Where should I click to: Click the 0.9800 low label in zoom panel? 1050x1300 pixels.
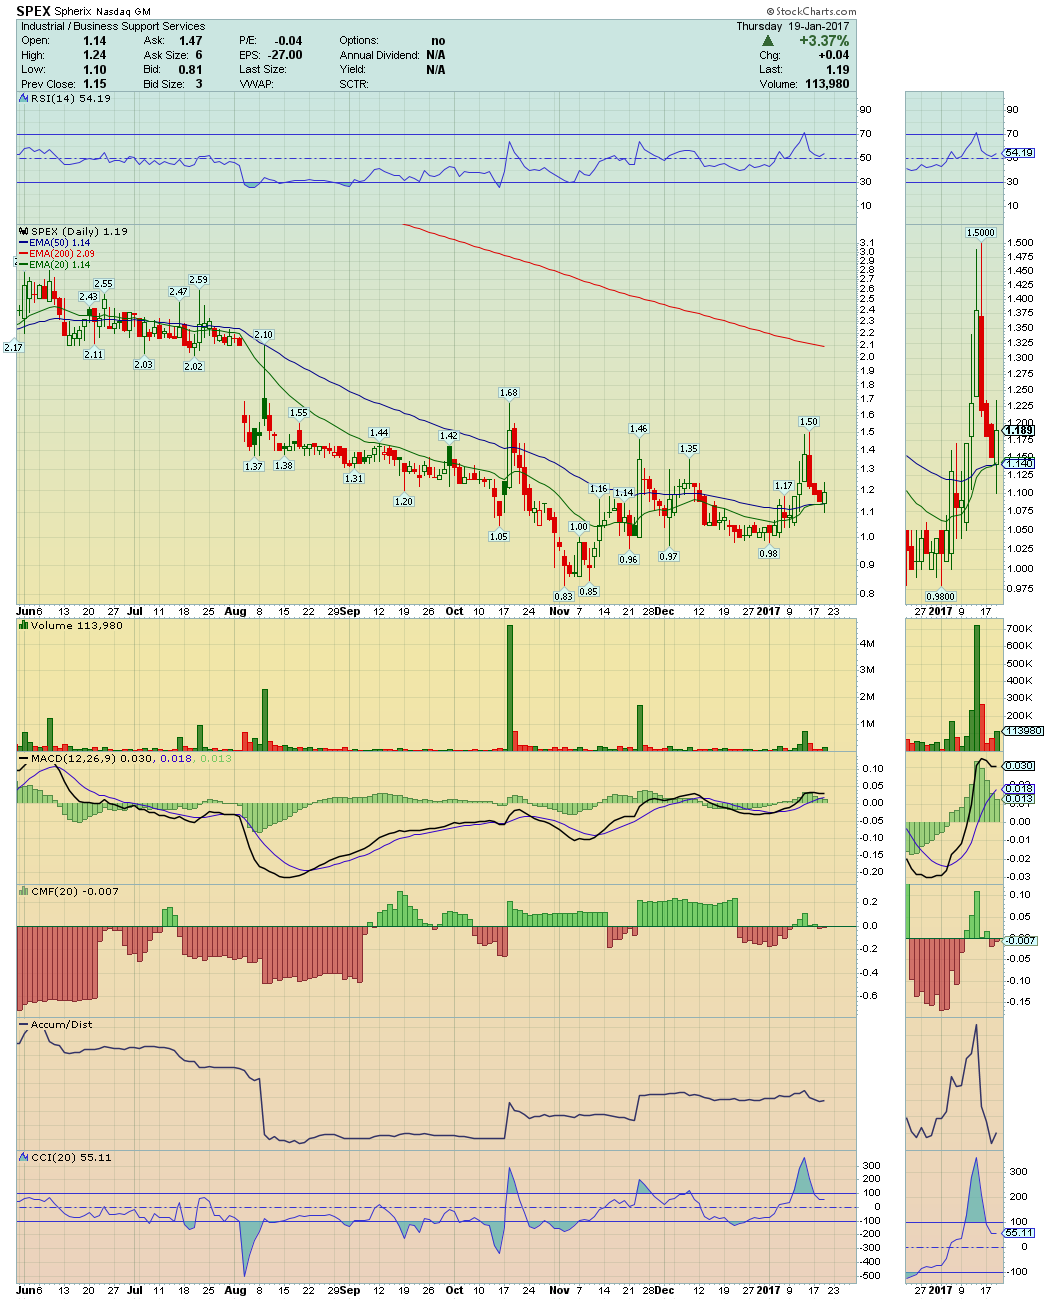coord(940,596)
